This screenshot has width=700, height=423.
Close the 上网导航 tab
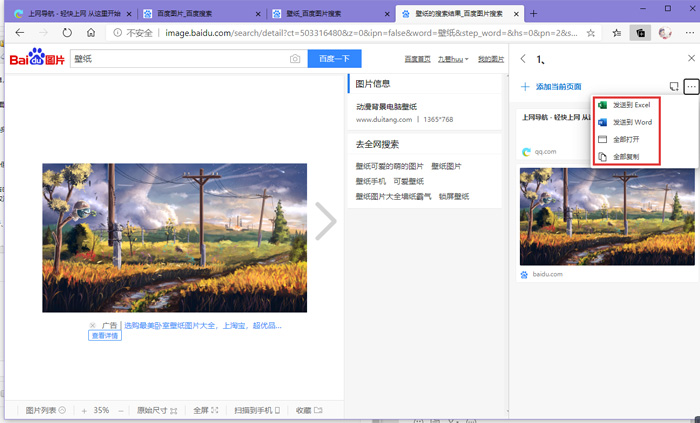[x=129, y=14]
